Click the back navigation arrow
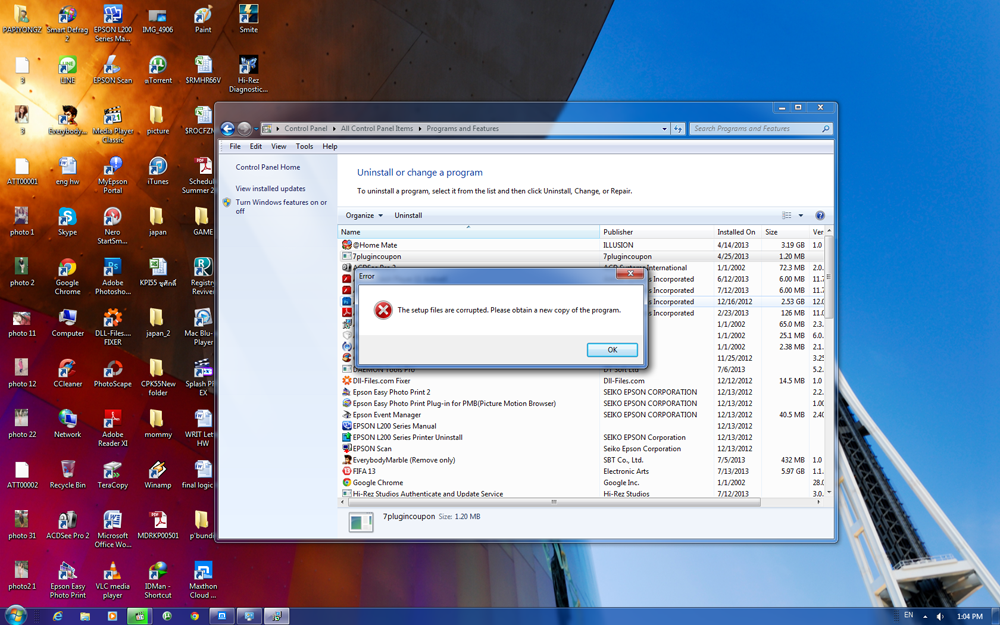1000x625 pixels. click(x=228, y=129)
